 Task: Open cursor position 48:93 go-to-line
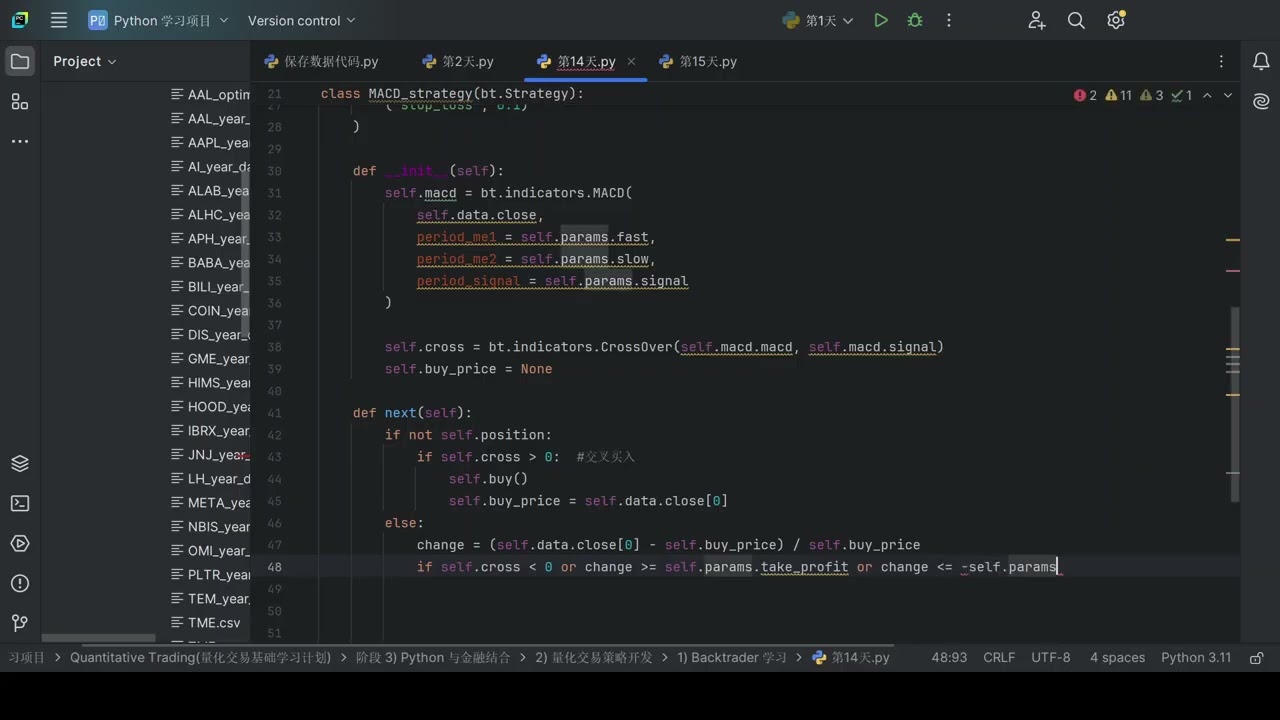(x=949, y=657)
